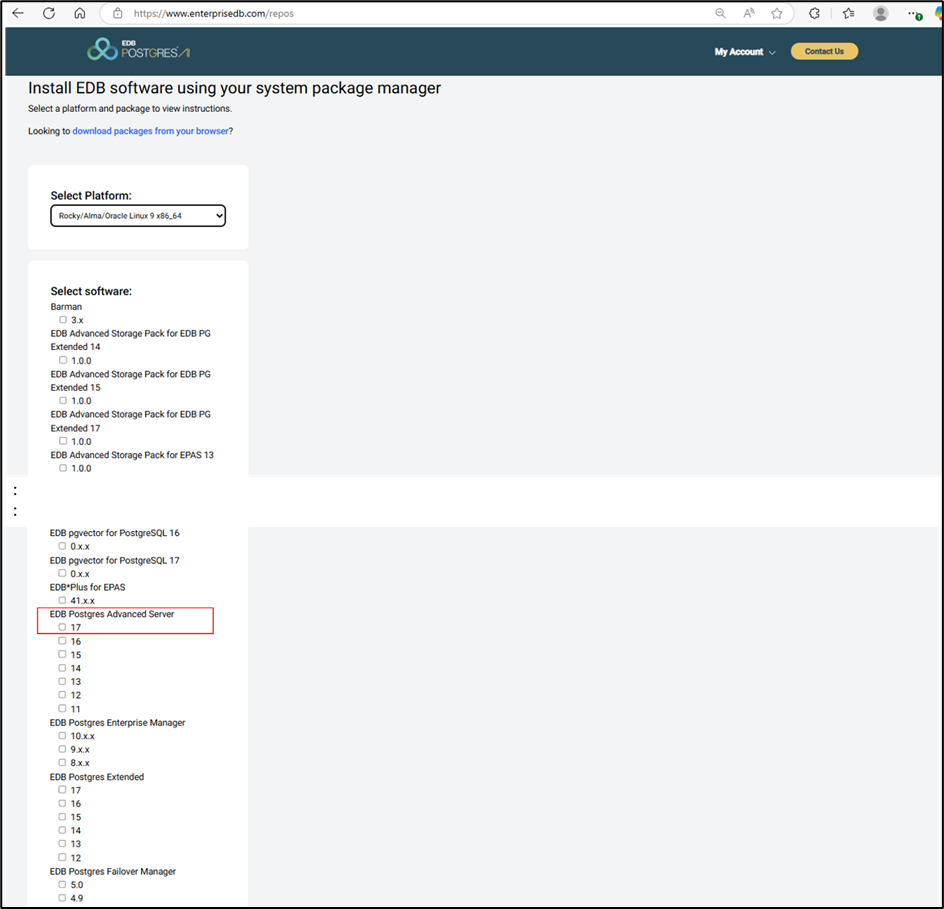
Task: Select EDB Postgres Advanced Server version 11
Action: coord(62,709)
